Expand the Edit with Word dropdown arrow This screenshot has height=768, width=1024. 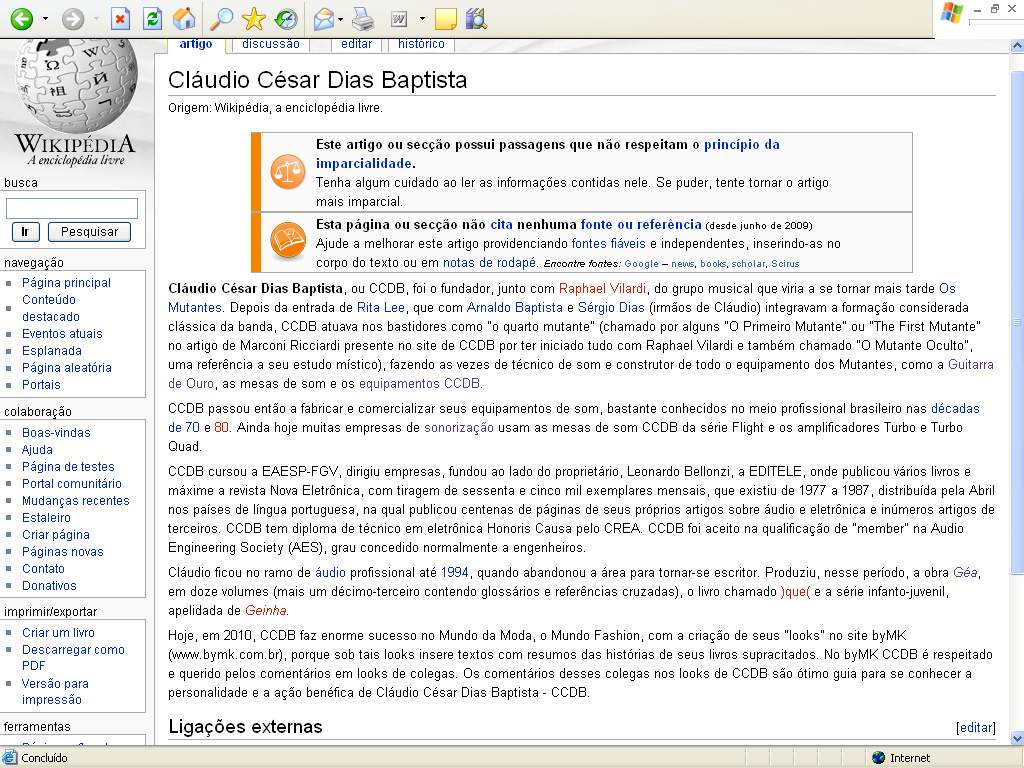(x=422, y=19)
